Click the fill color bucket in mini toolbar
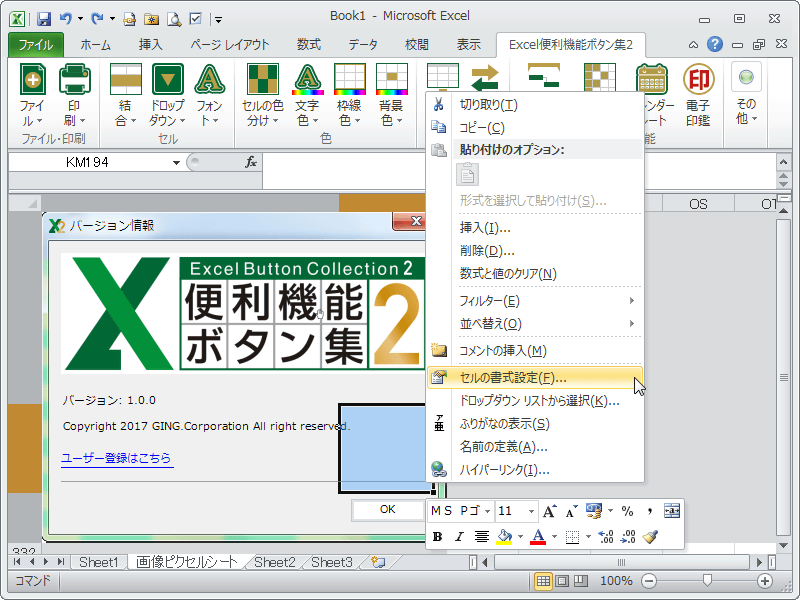800x600 pixels. pos(504,537)
